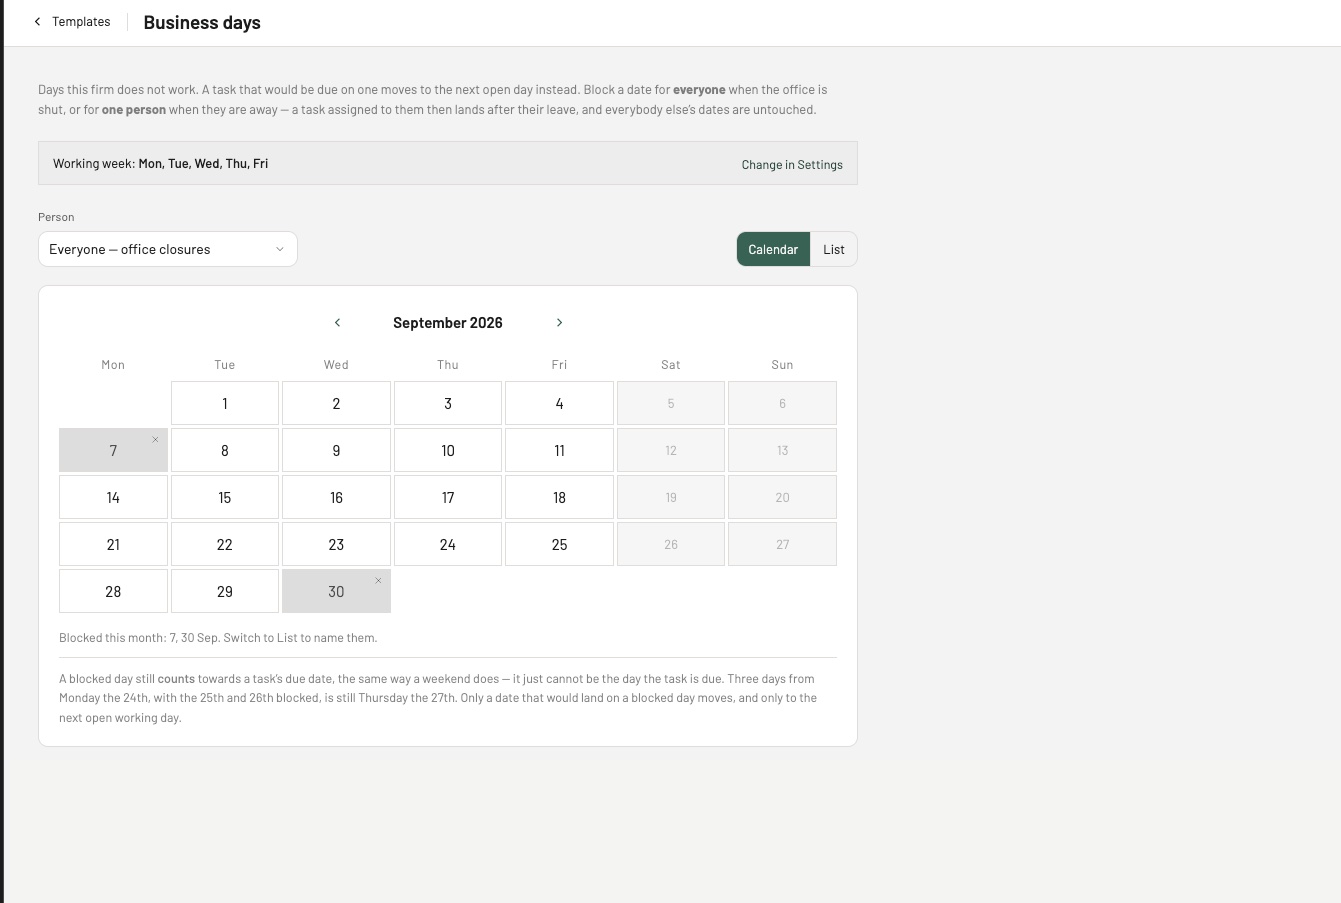The width and height of the screenshot is (1341, 903).
Task: Go back using the Templates chevron icon
Action: [x=37, y=22]
